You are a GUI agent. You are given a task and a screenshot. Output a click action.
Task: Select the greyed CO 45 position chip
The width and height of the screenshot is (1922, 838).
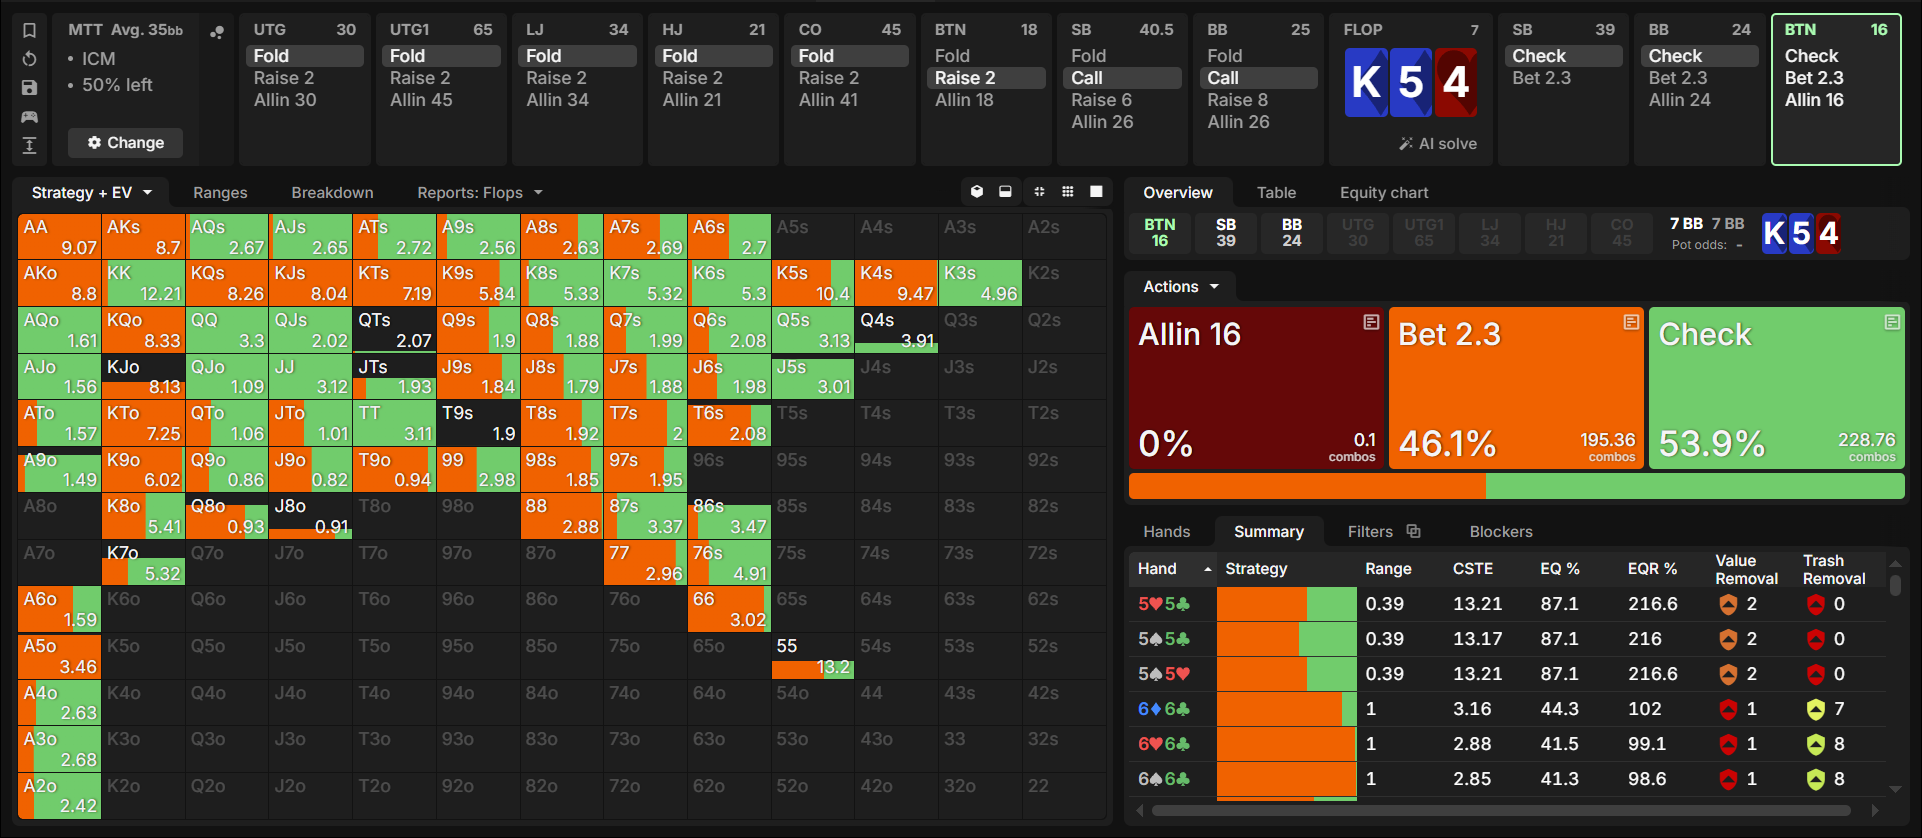tap(1622, 233)
